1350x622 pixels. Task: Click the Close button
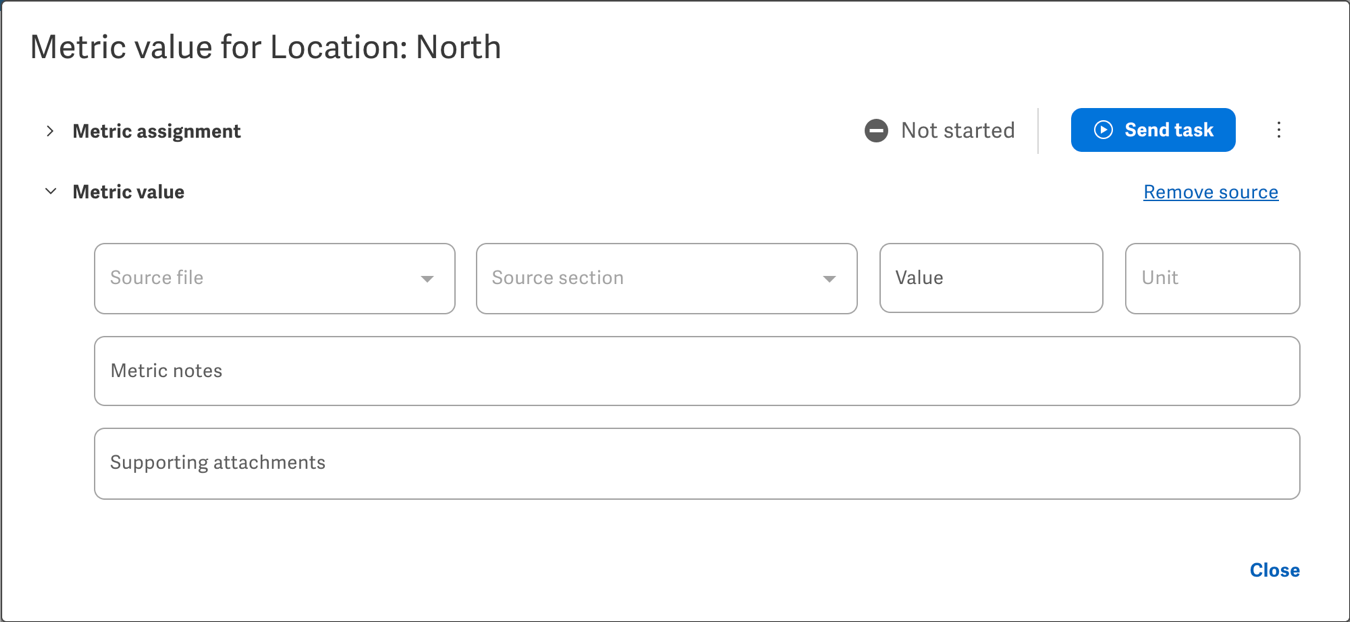[x=1275, y=570]
